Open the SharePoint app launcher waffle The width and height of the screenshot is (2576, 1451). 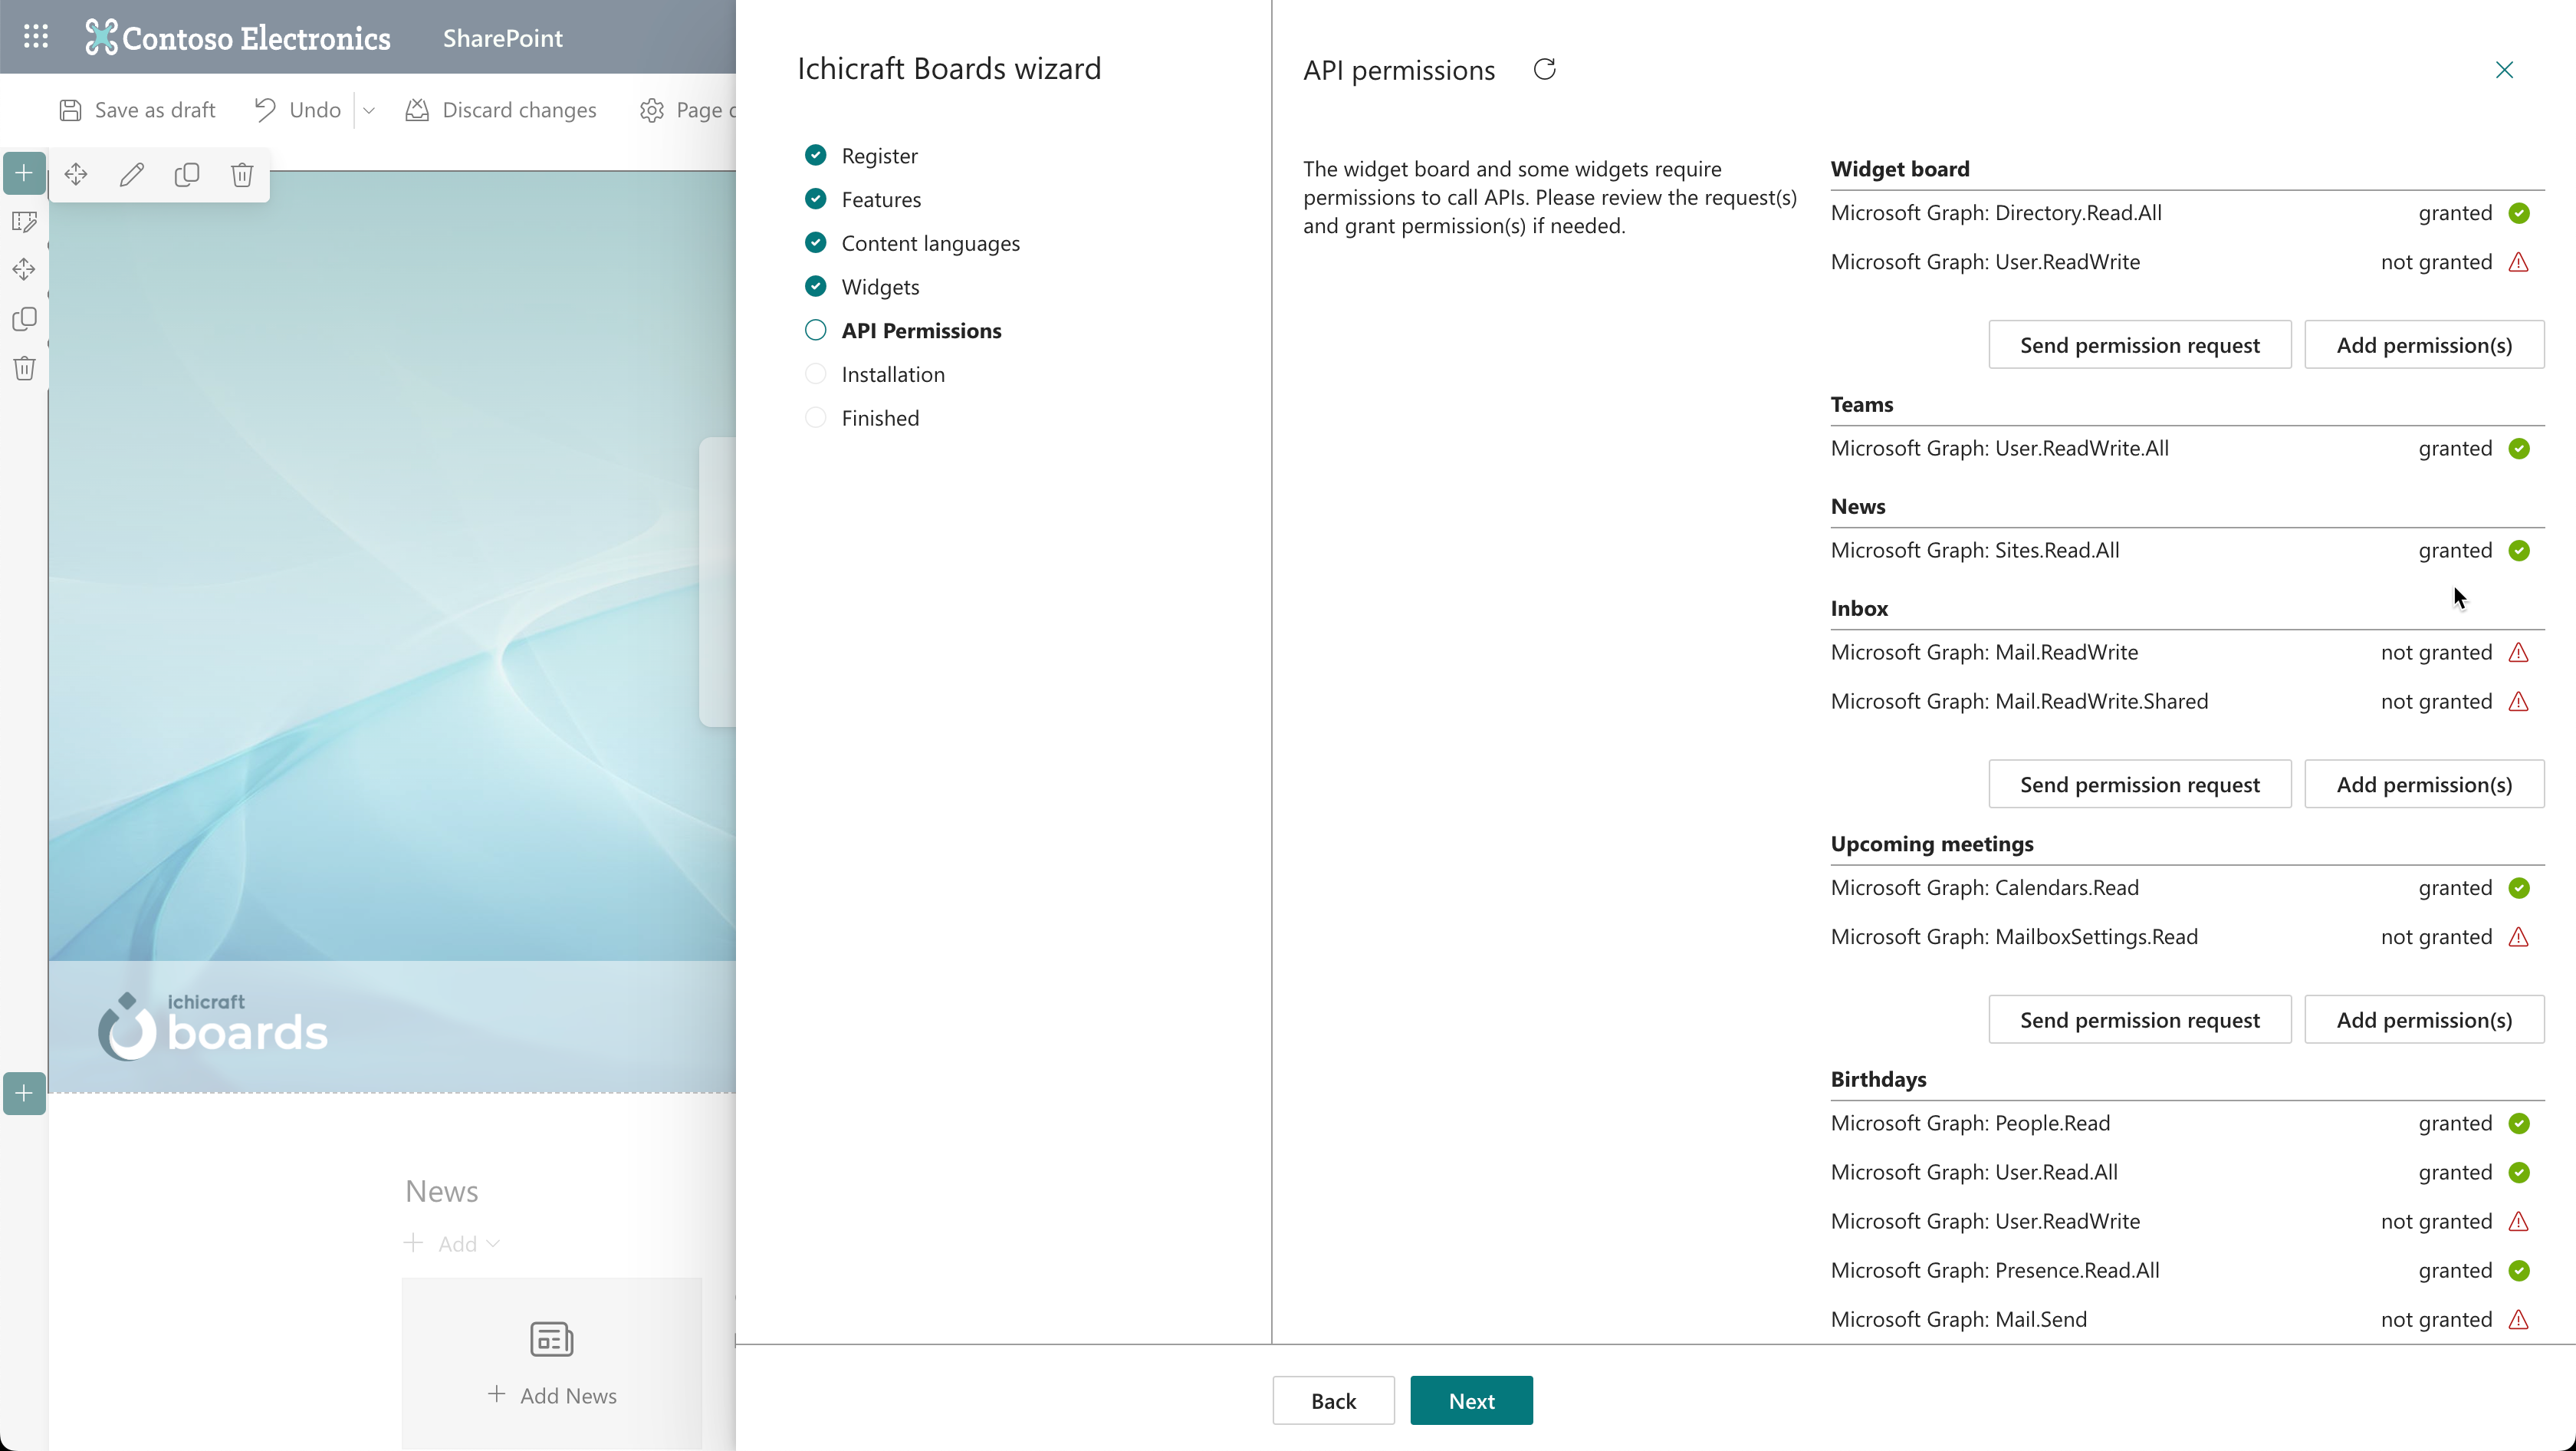pos(36,37)
